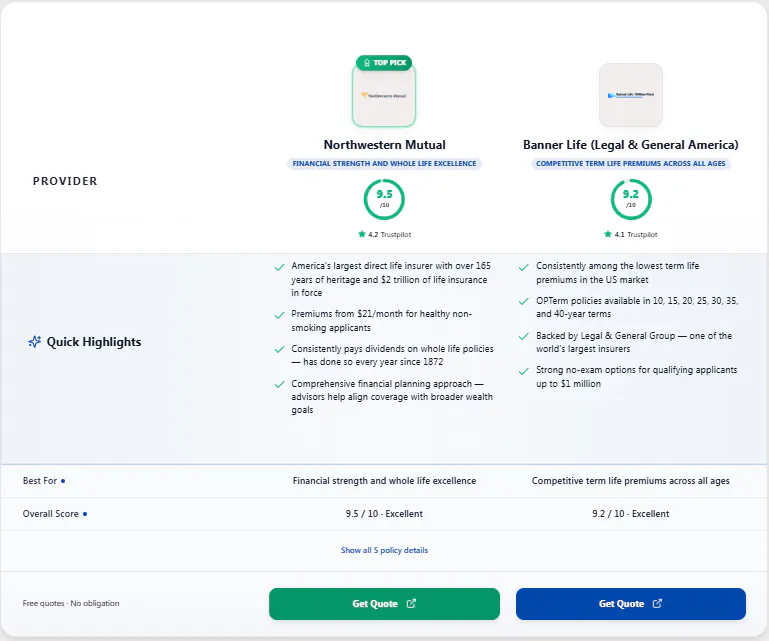Click checkmark beside lowest term life premiums
The image size is (769, 641).
tap(524, 267)
